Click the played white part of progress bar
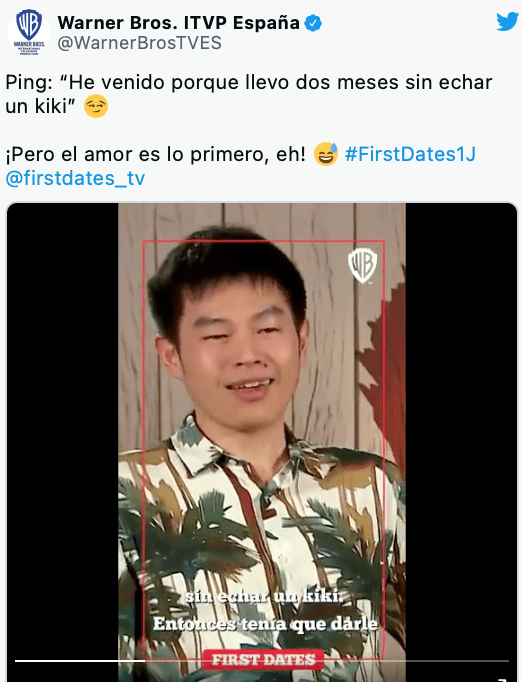522x682 pixels. pyautogui.click(x=80, y=661)
